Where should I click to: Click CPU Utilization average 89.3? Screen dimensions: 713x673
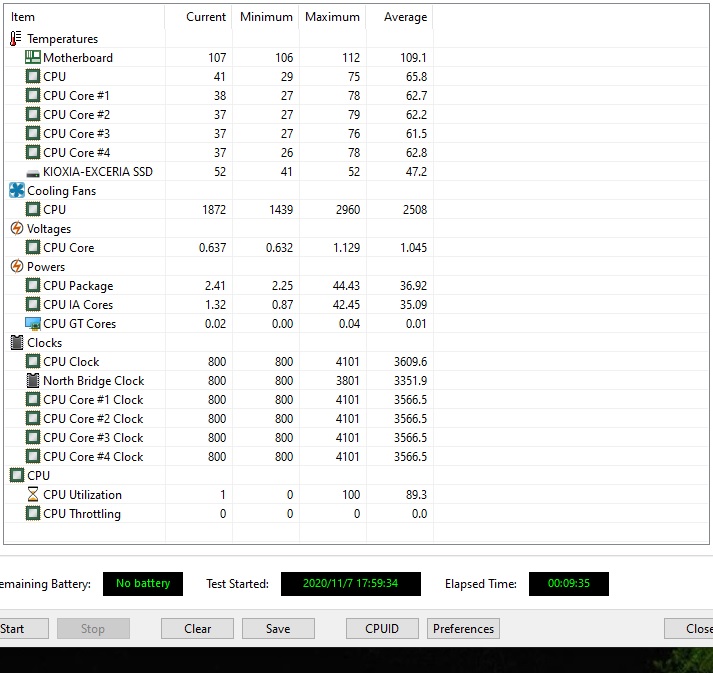[x=417, y=494]
